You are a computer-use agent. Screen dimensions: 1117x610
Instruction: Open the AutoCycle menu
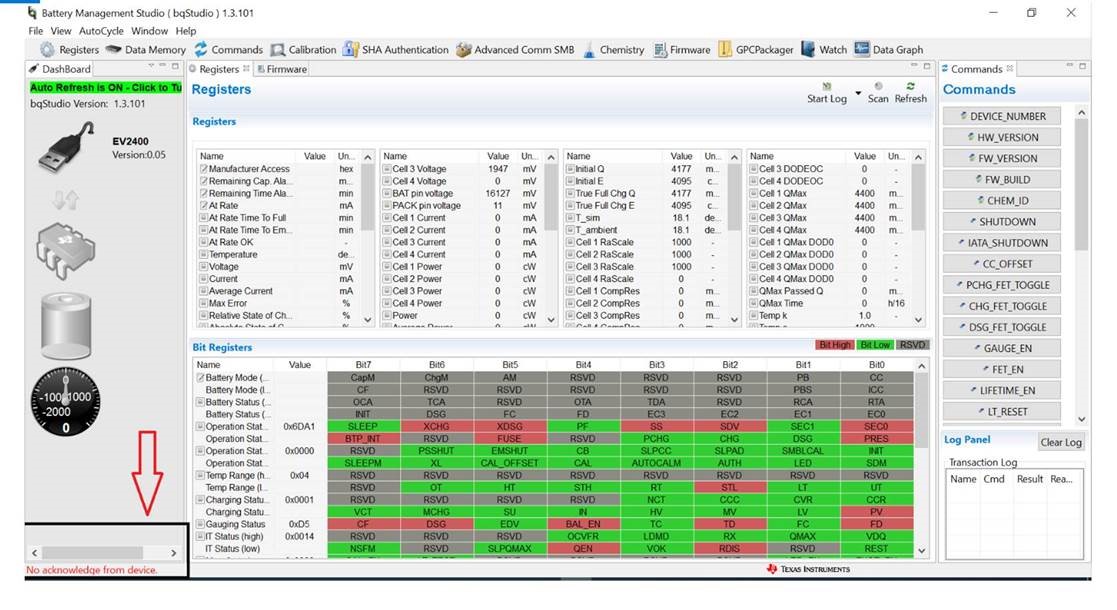pos(101,31)
